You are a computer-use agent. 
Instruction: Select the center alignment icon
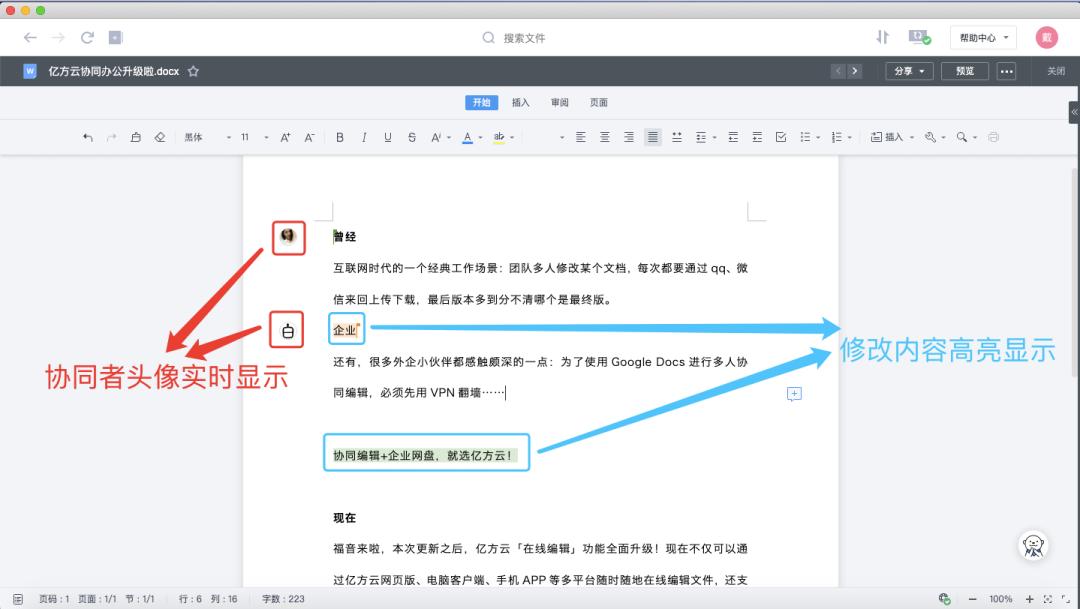(604, 137)
